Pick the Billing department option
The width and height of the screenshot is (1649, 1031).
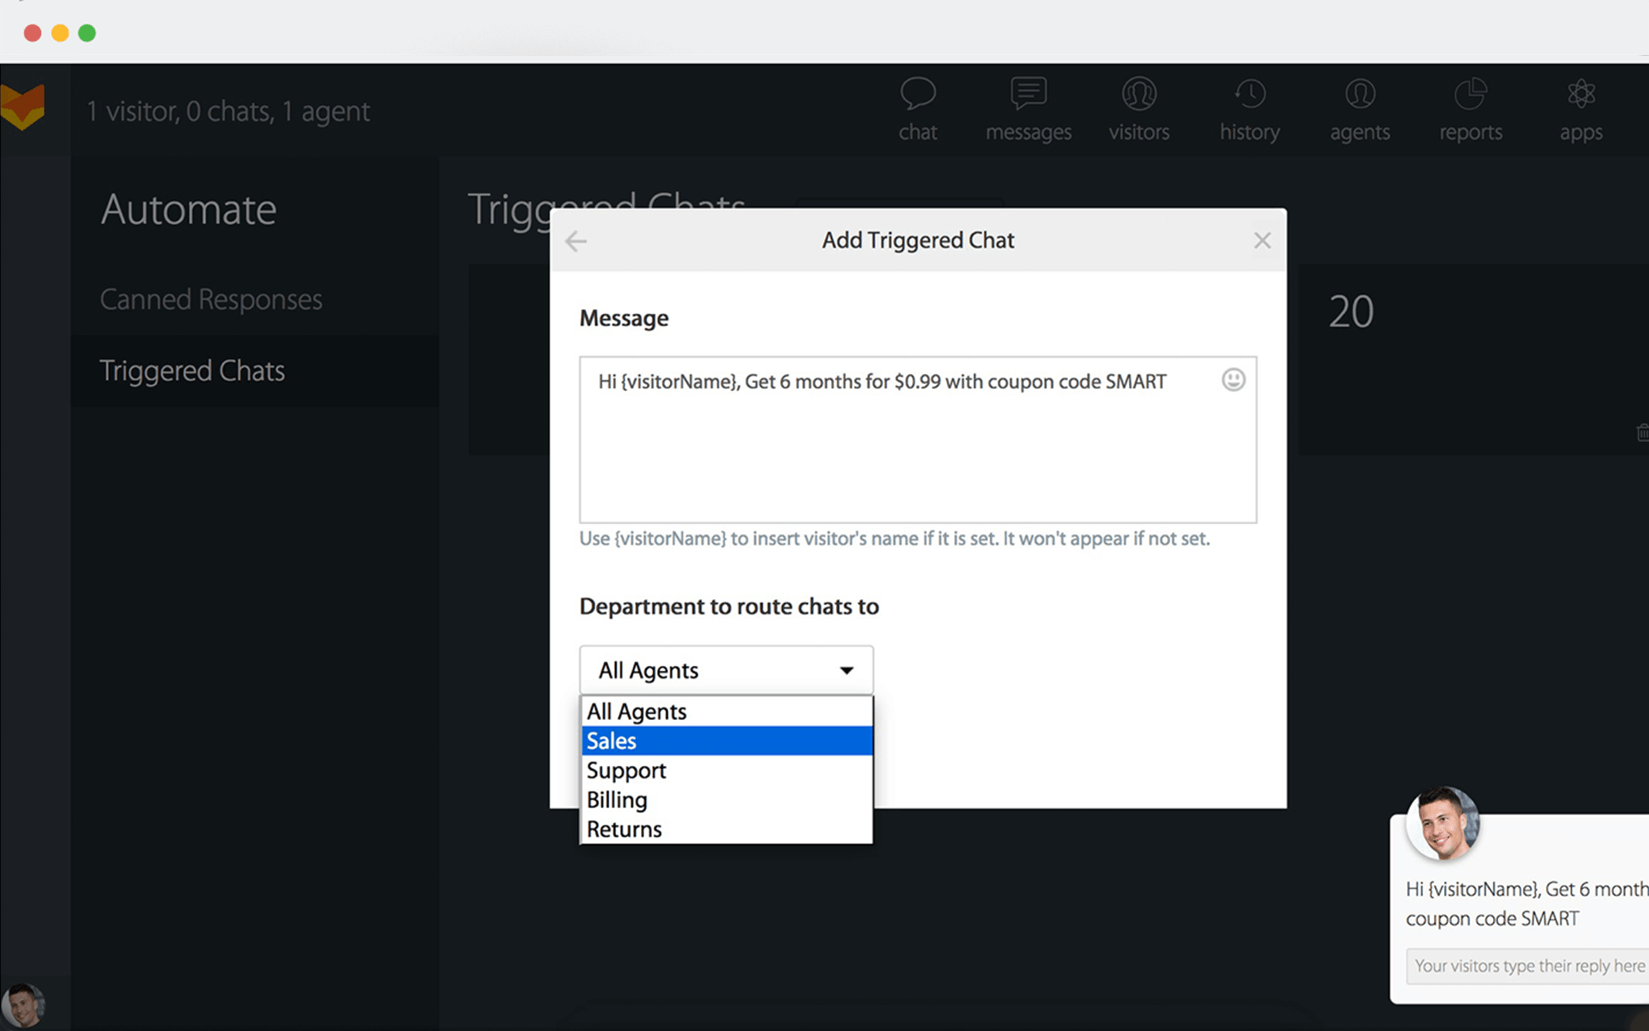[x=726, y=800]
